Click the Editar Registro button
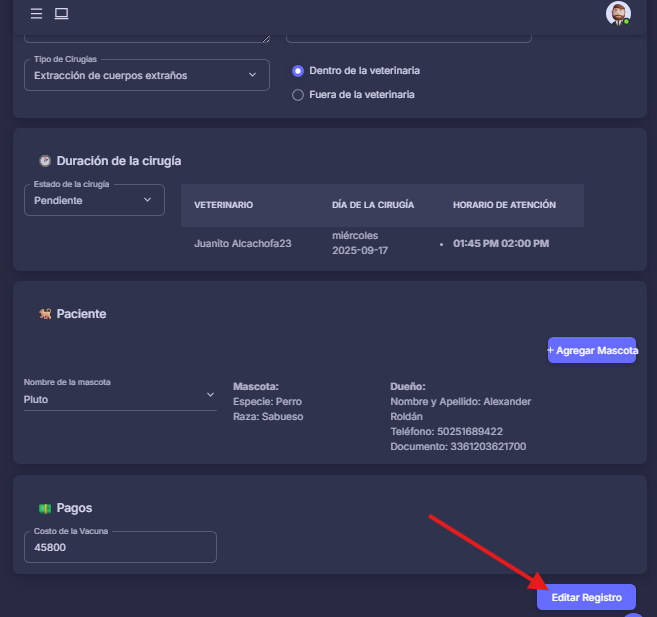Image resolution: width=657 pixels, height=617 pixels. click(586, 597)
